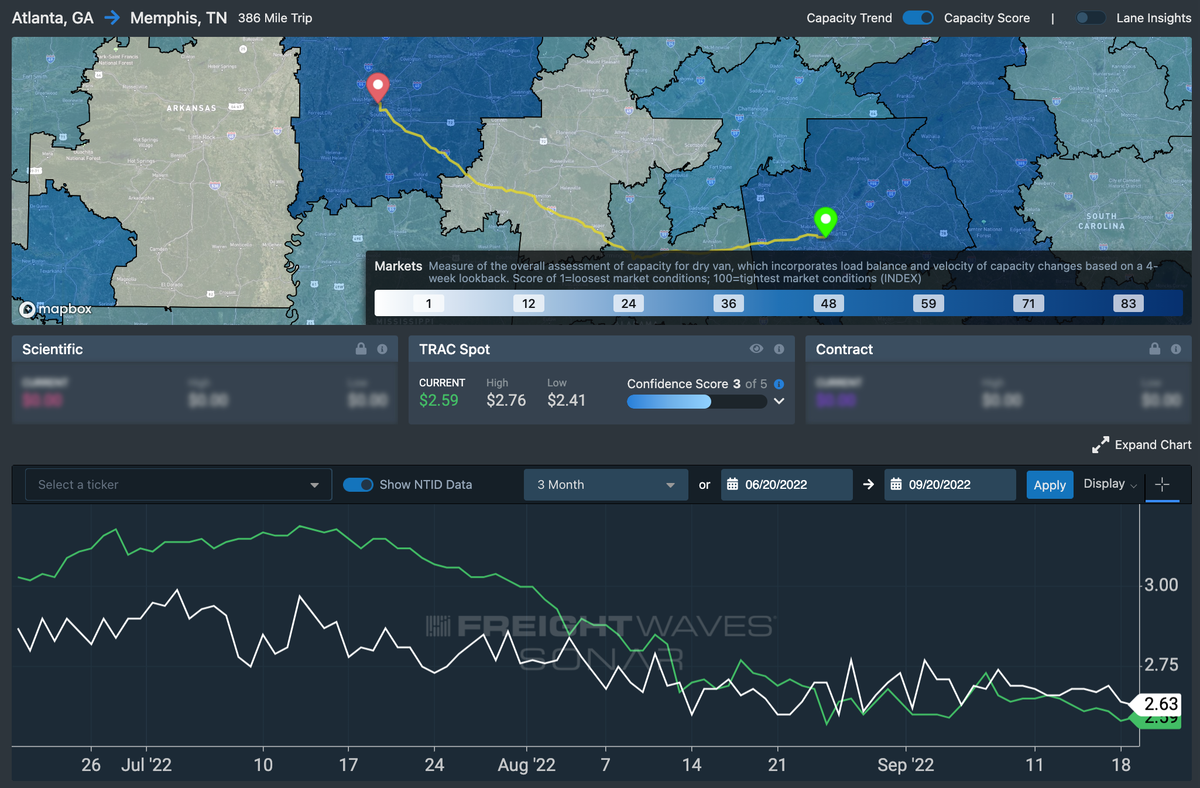Image resolution: width=1200 pixels, height=788 pixels.
Task: Toggle the Show NTID Data switch
Action: pos(358,485)
